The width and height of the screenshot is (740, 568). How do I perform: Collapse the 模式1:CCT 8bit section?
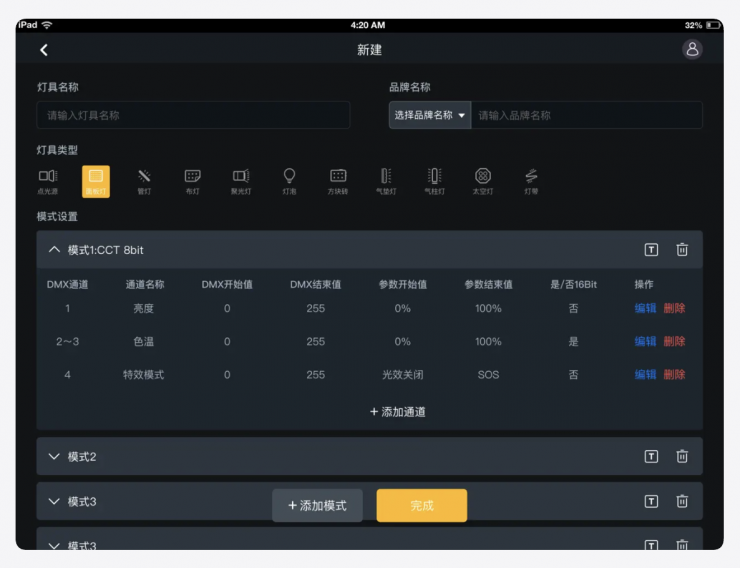55,250
